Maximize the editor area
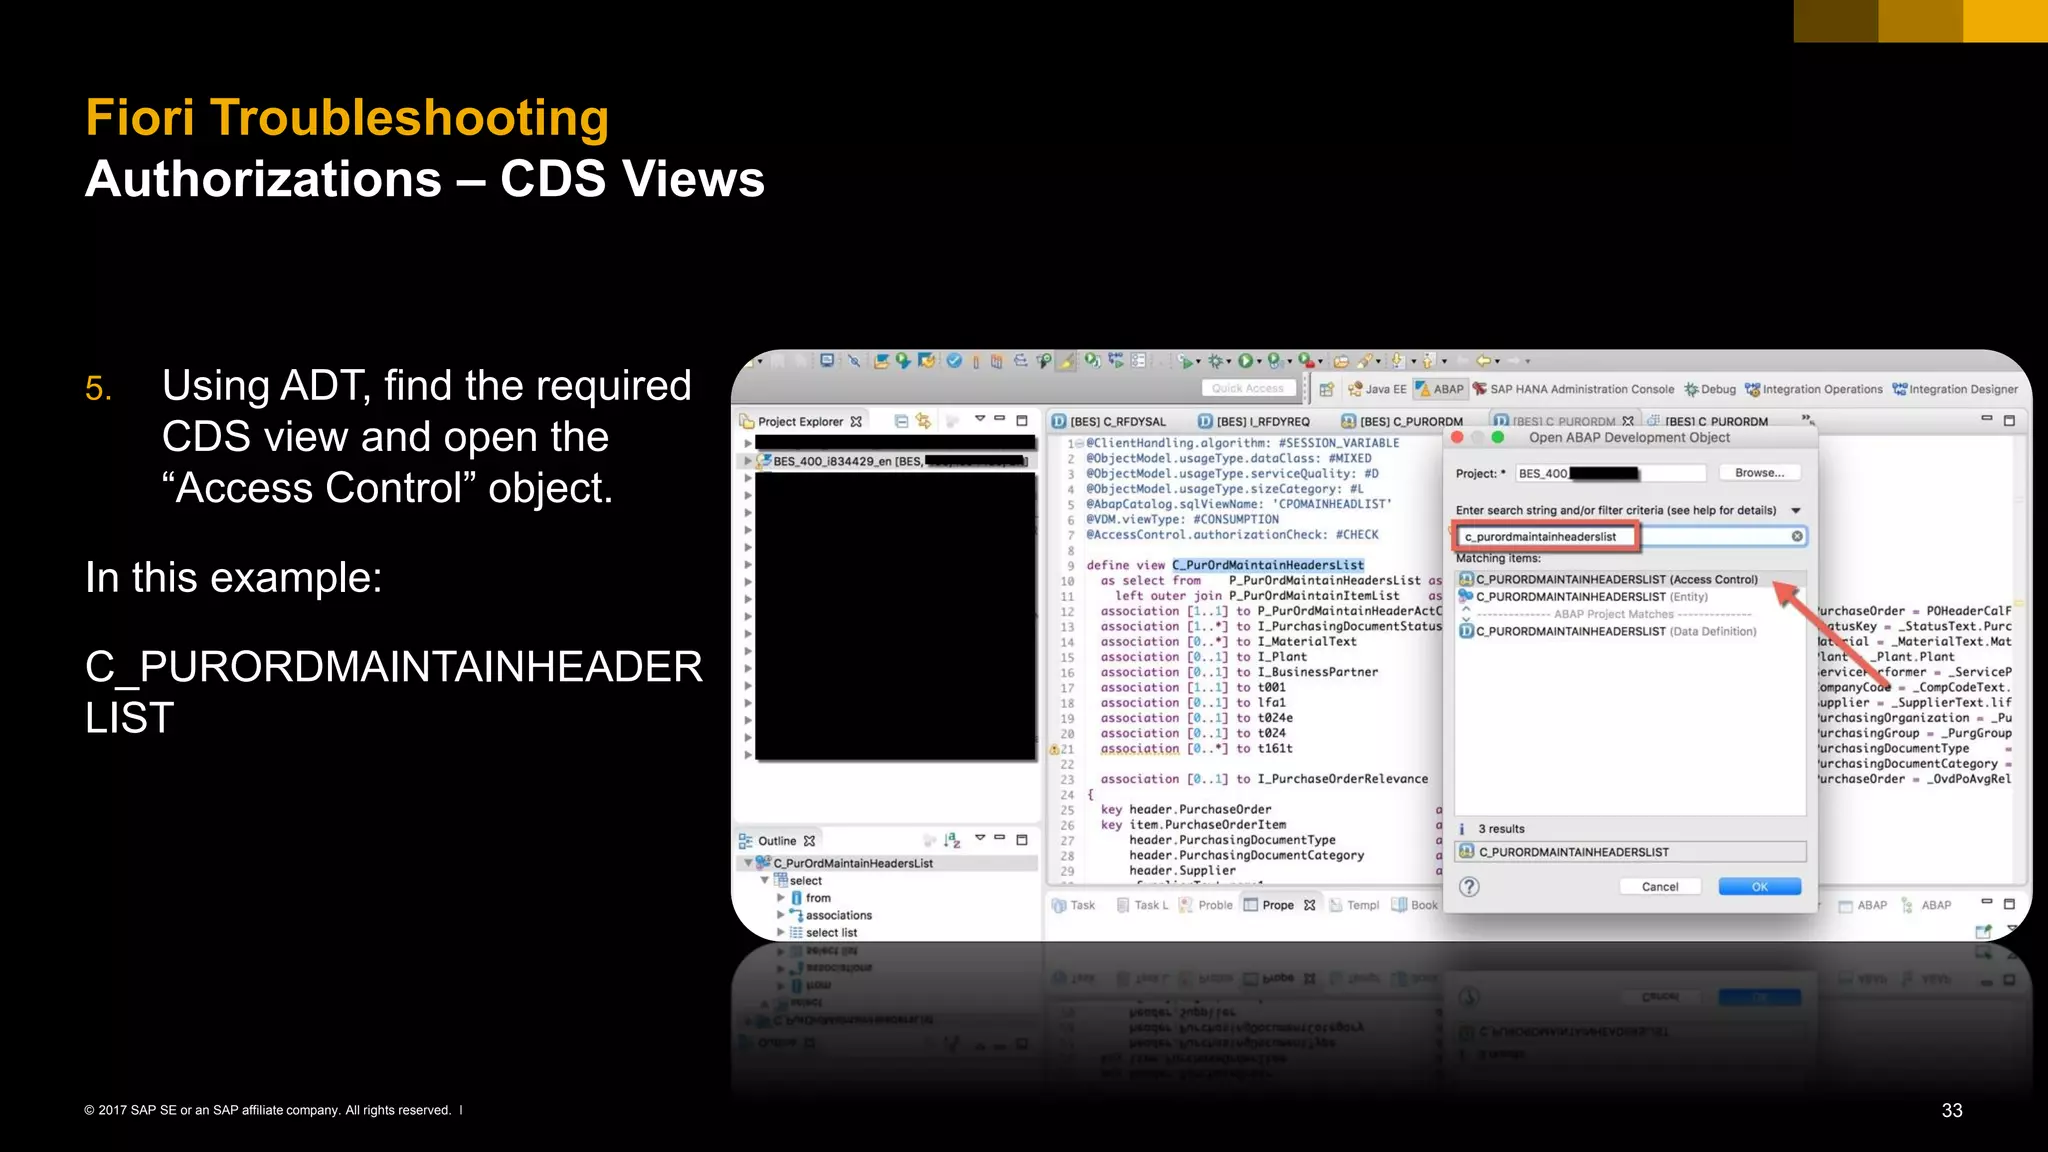Viewport: 2048px width, 1152px height. click(2009, 420)
